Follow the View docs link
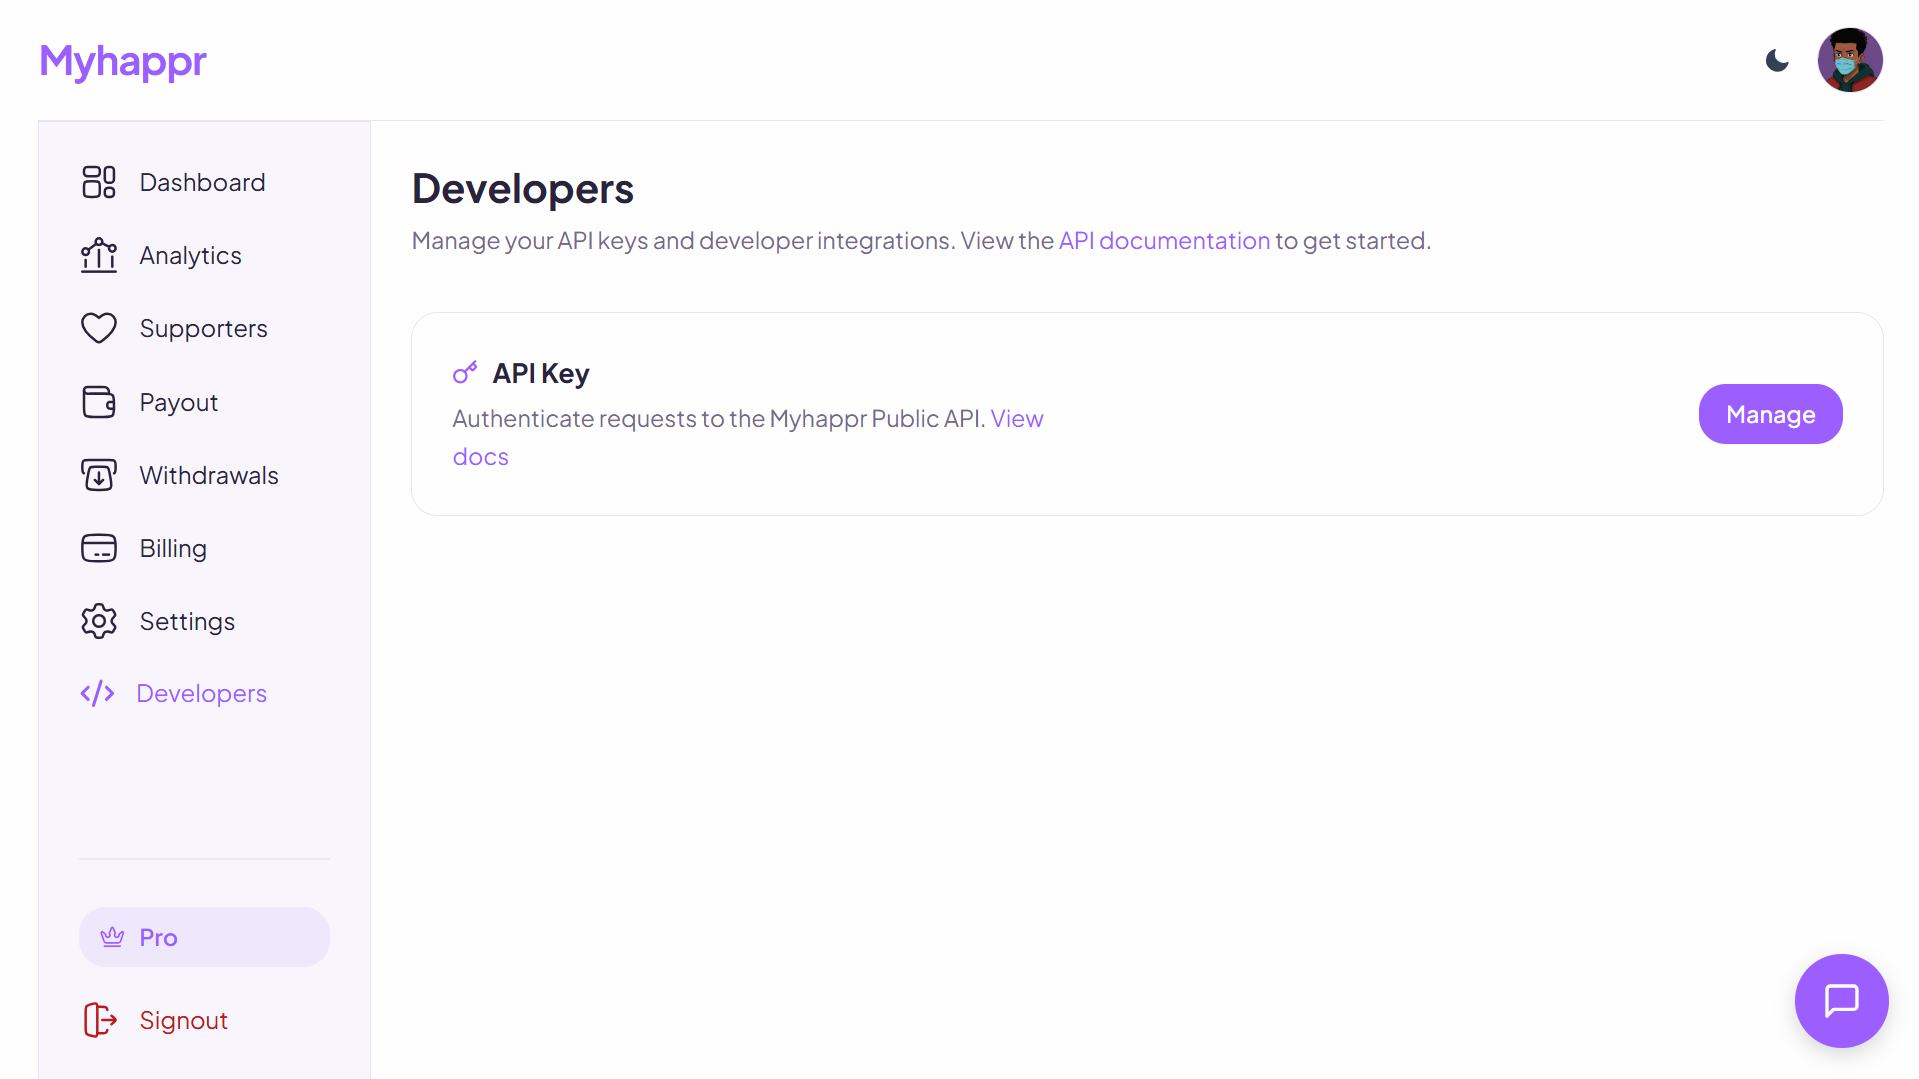This screenshot has width=1919, height=1079. click(1017, 419)
